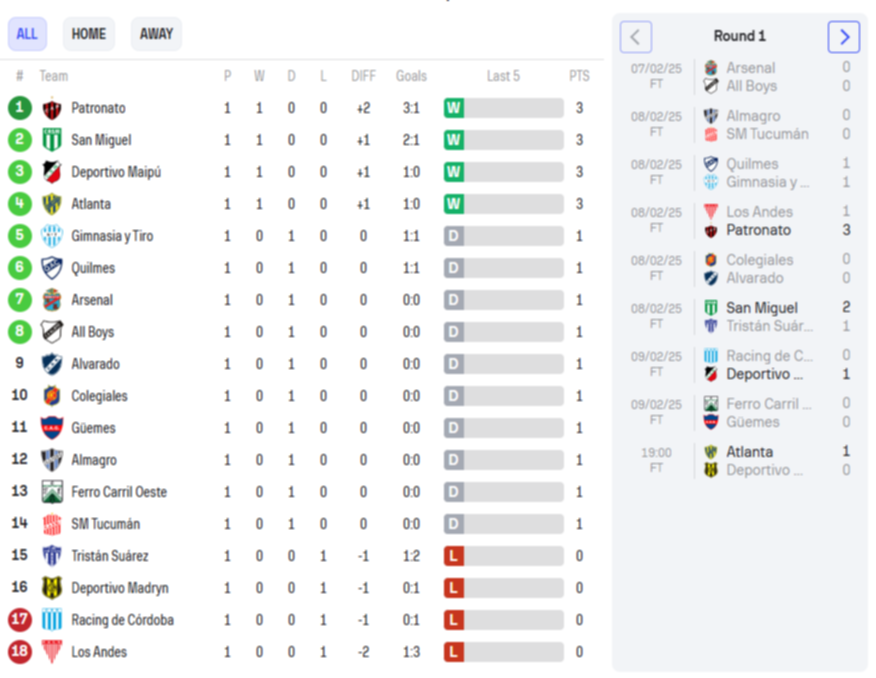Click the Atlanta crest in the table
The image size is (876, 678).
(x=52, y=204)
